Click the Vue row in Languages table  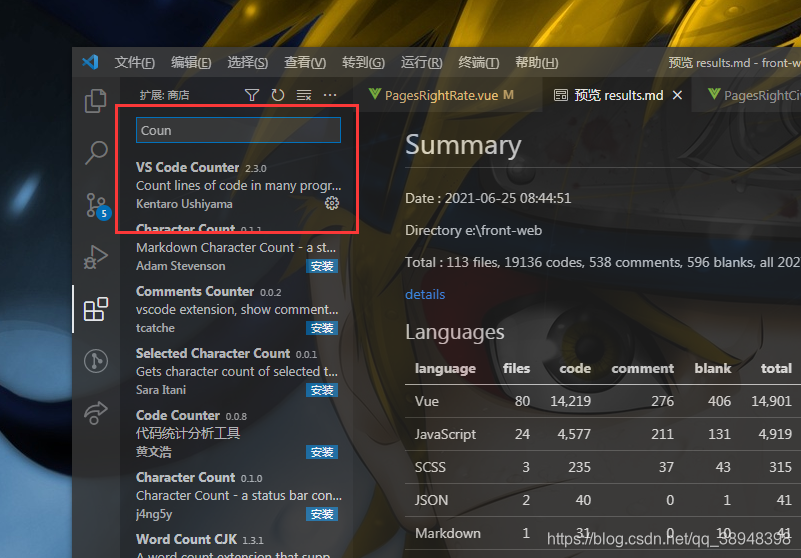coord(603,401)
